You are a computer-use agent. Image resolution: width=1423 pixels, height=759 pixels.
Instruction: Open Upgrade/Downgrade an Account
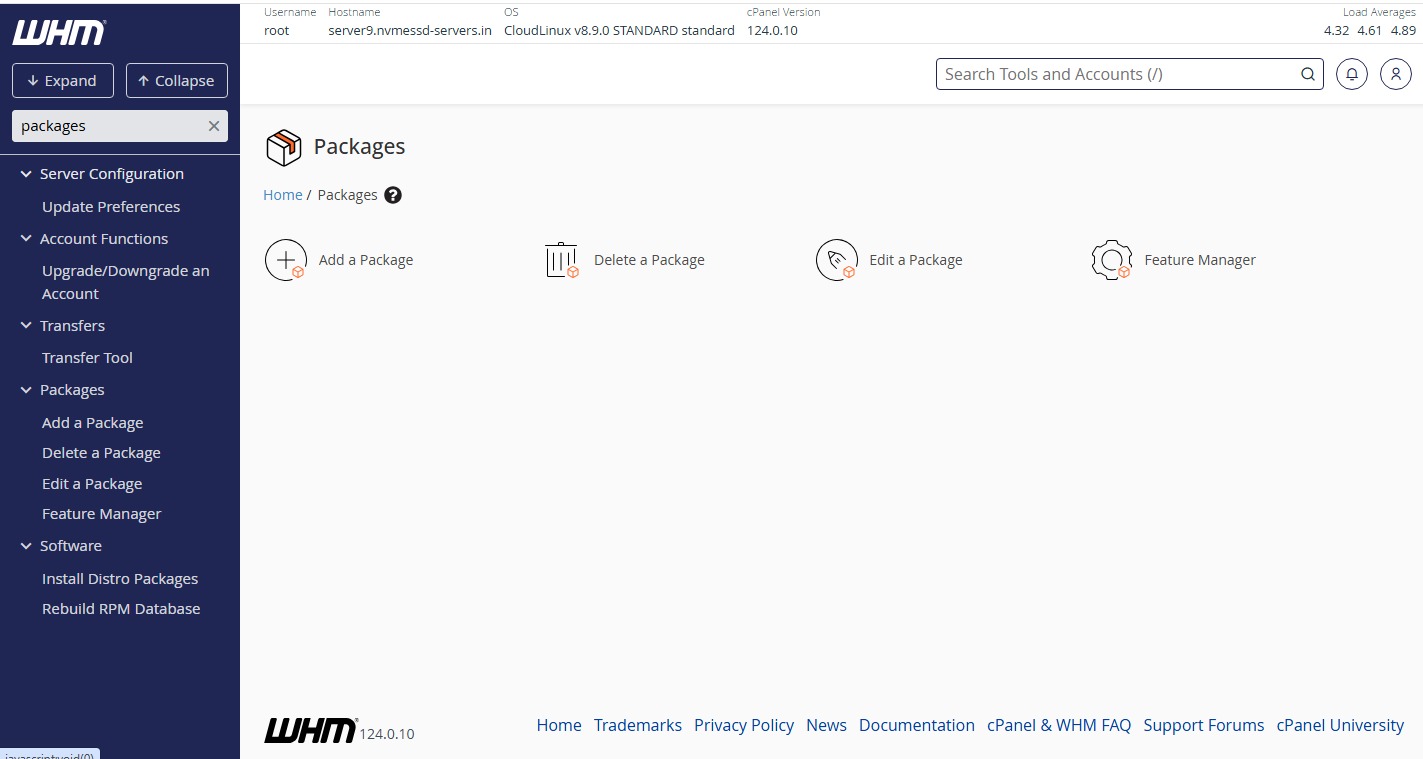click(x=126, y=282)
